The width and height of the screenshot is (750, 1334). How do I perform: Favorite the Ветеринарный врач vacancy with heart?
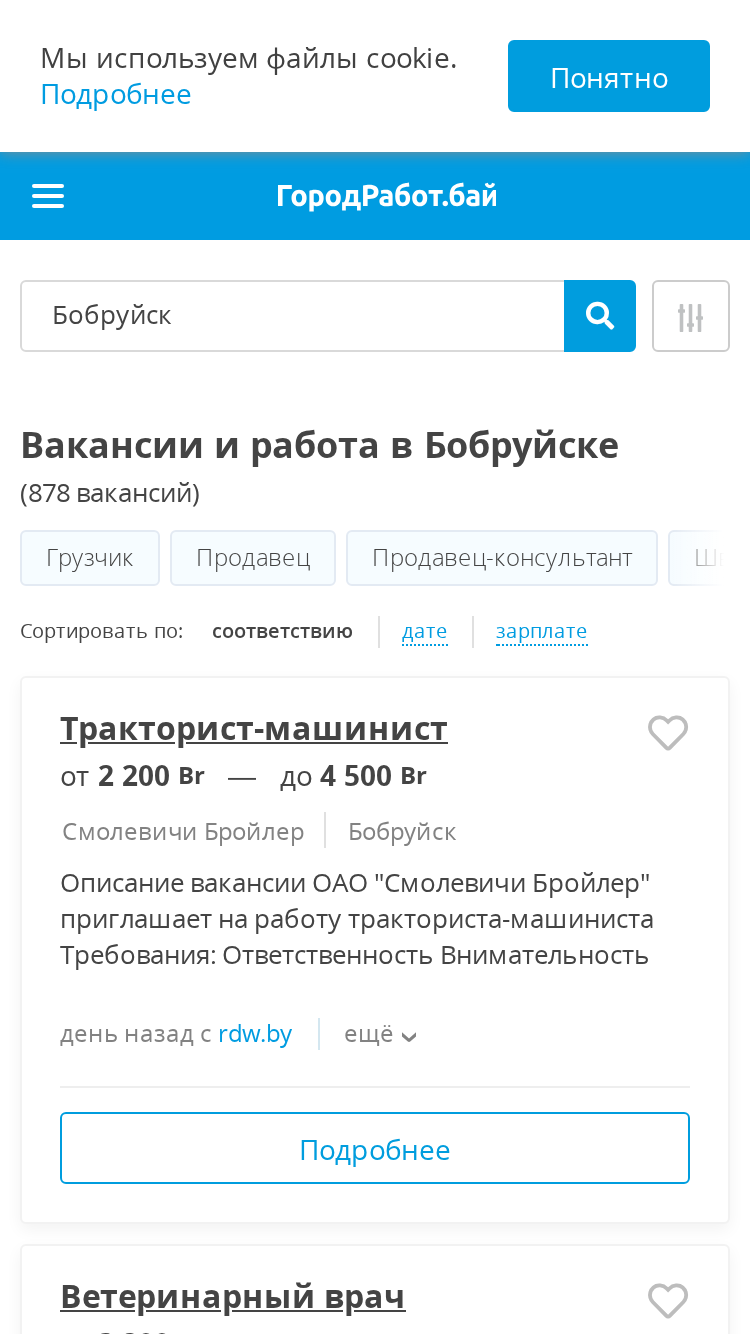click(x=668, y=1301)
